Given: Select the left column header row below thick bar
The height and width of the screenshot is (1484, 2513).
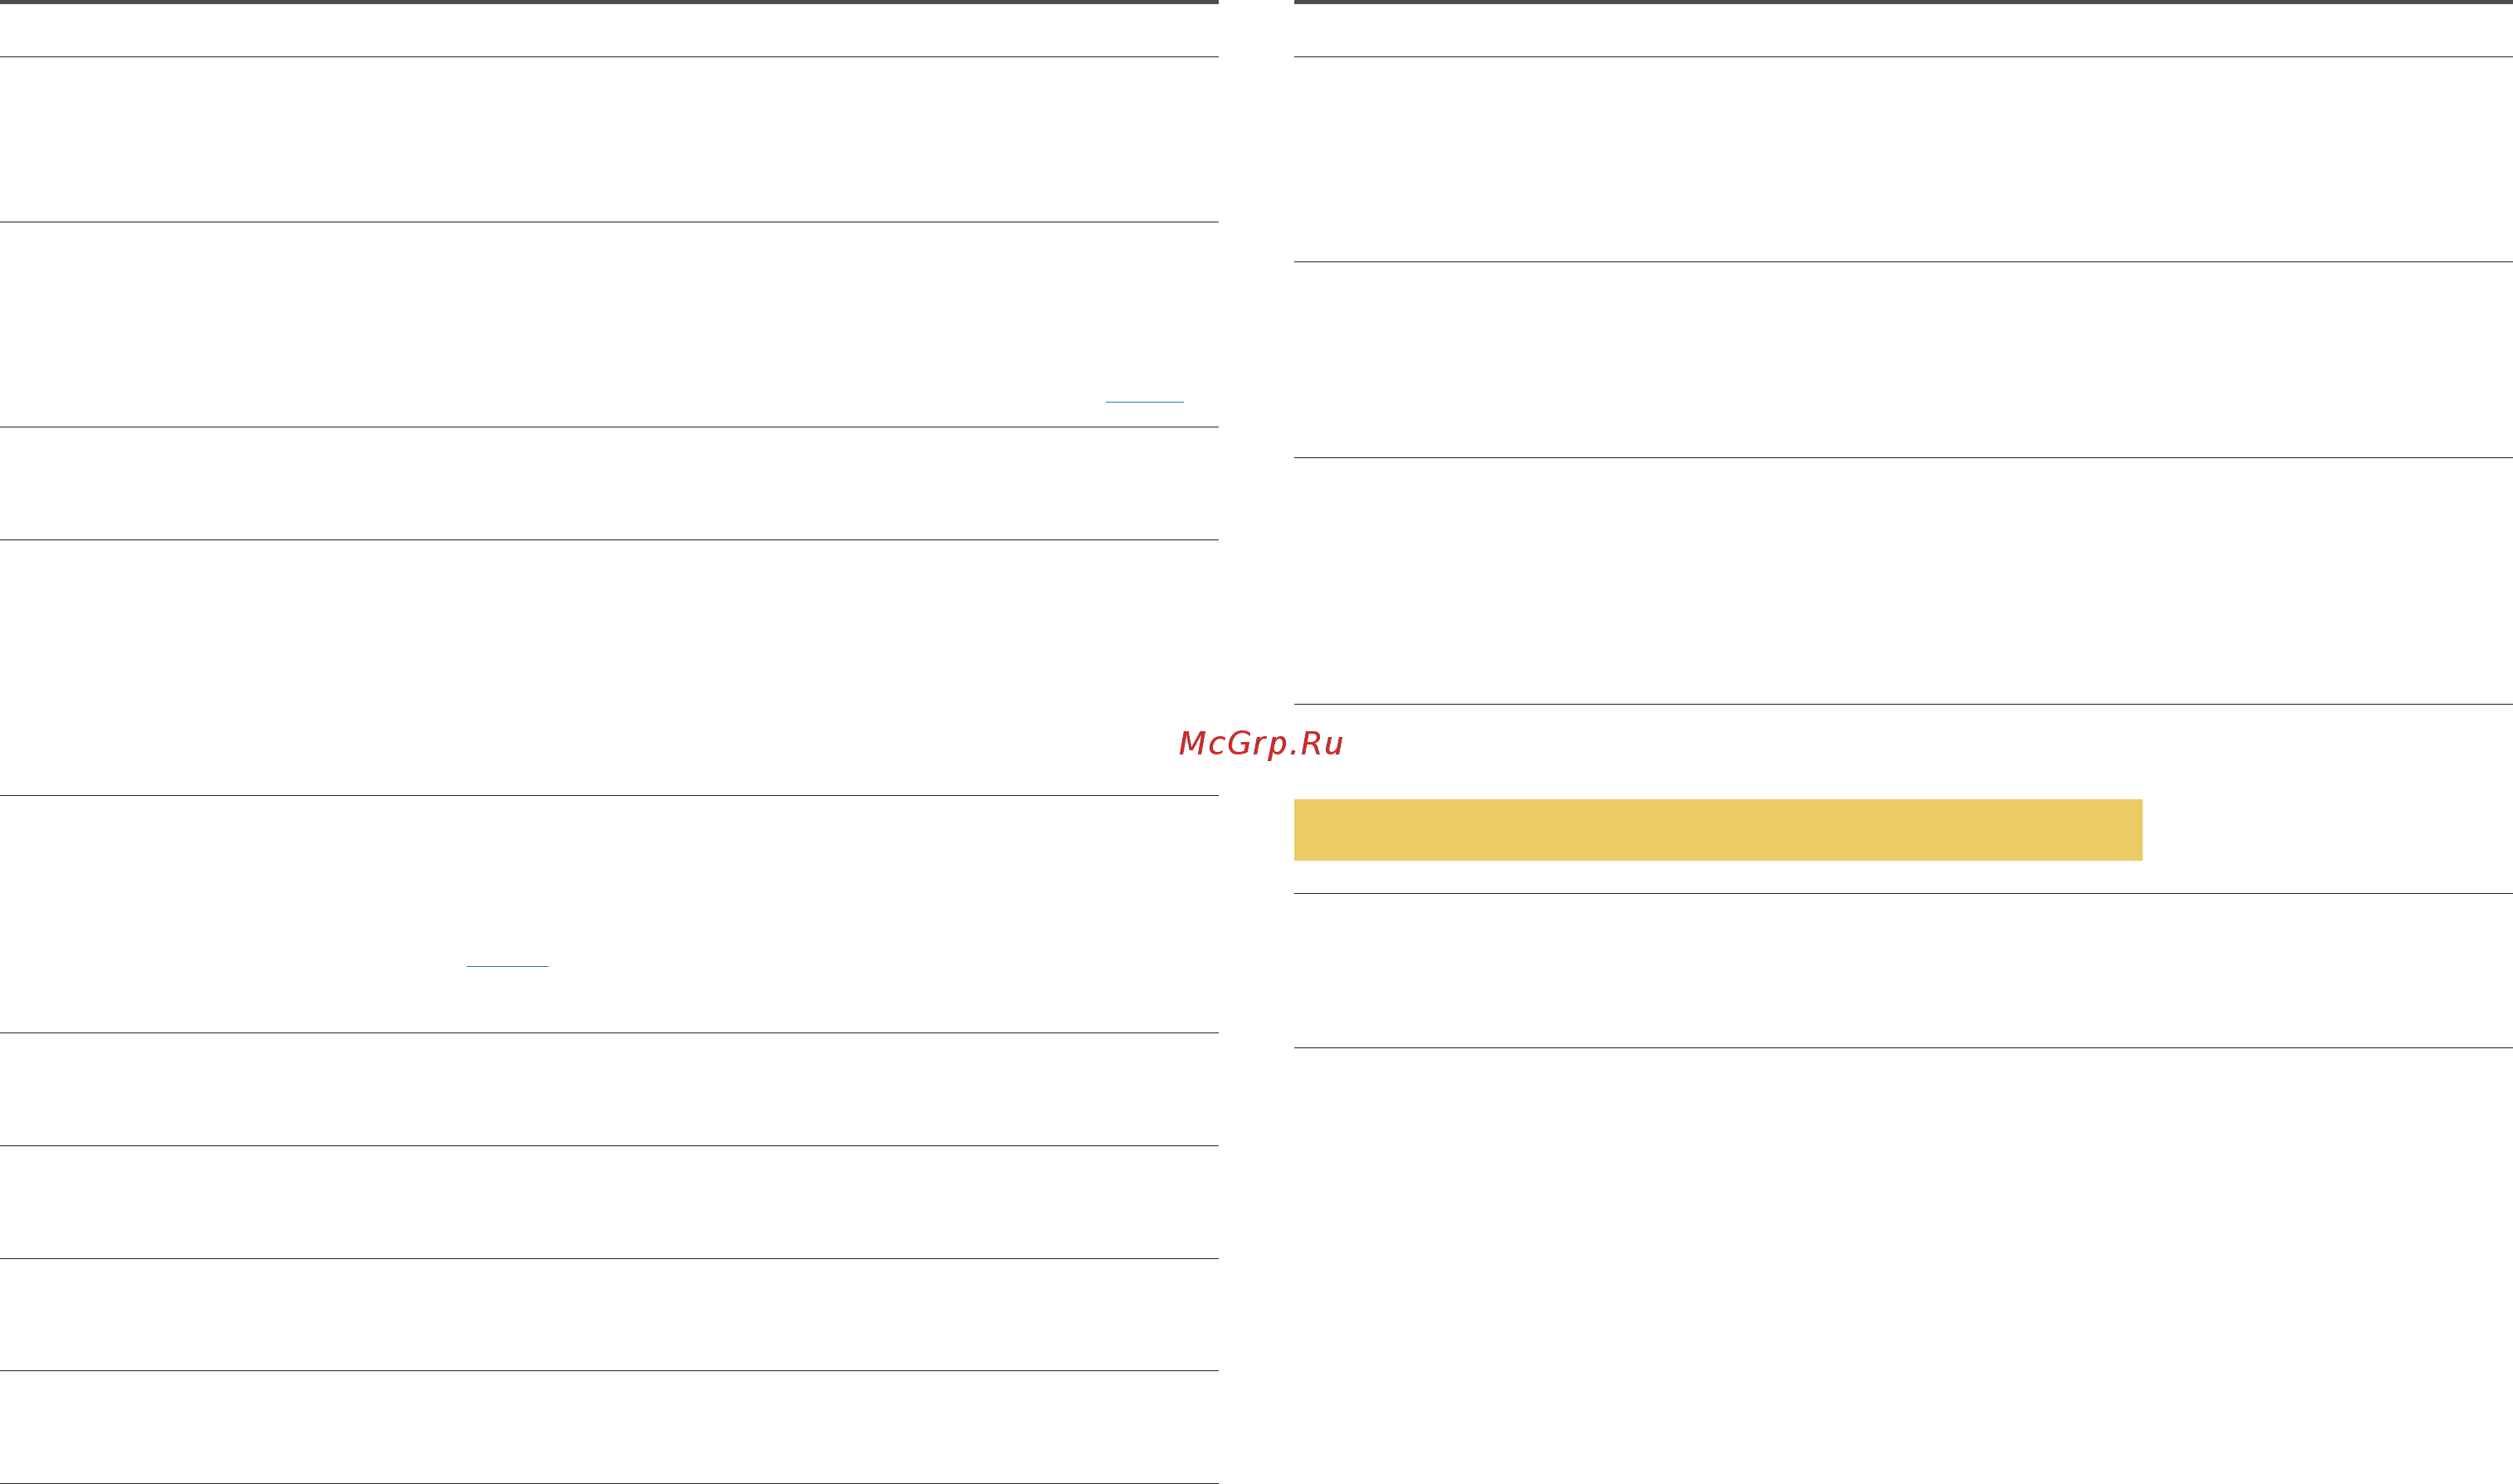Looking at the screenshot, I should 609,30.
